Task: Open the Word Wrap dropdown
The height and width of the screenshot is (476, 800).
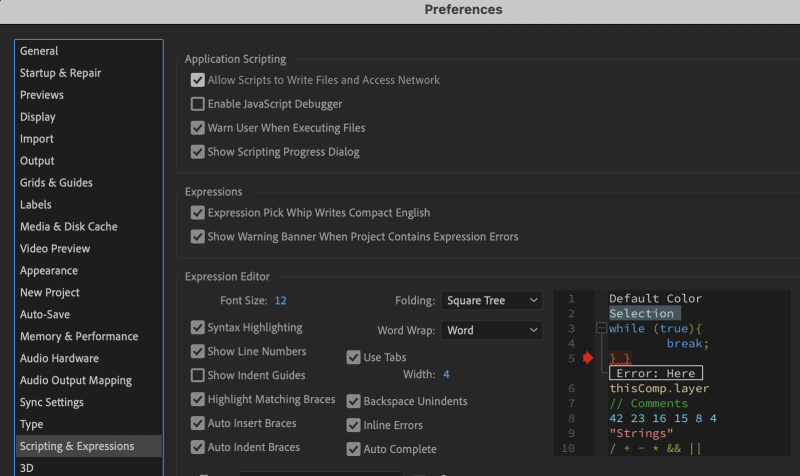Action: pos(491,330)
